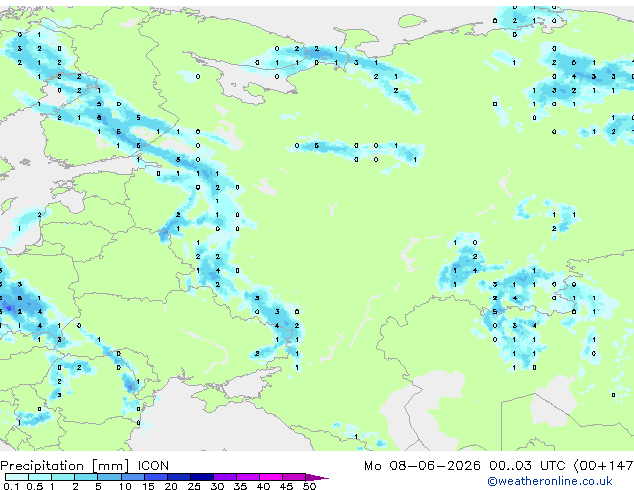Click the '(00+147' forecast offset text
634x490 pixels.
(603, 466)
